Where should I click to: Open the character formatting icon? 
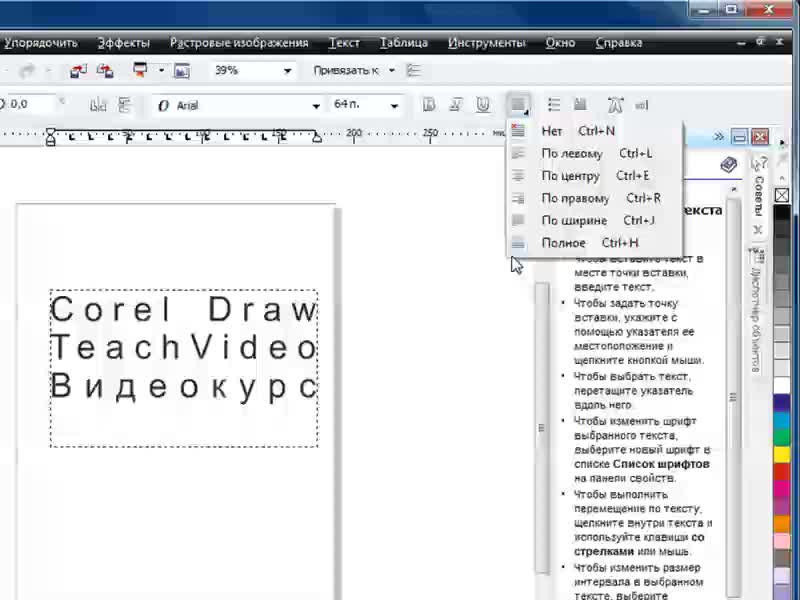point(615,105)
